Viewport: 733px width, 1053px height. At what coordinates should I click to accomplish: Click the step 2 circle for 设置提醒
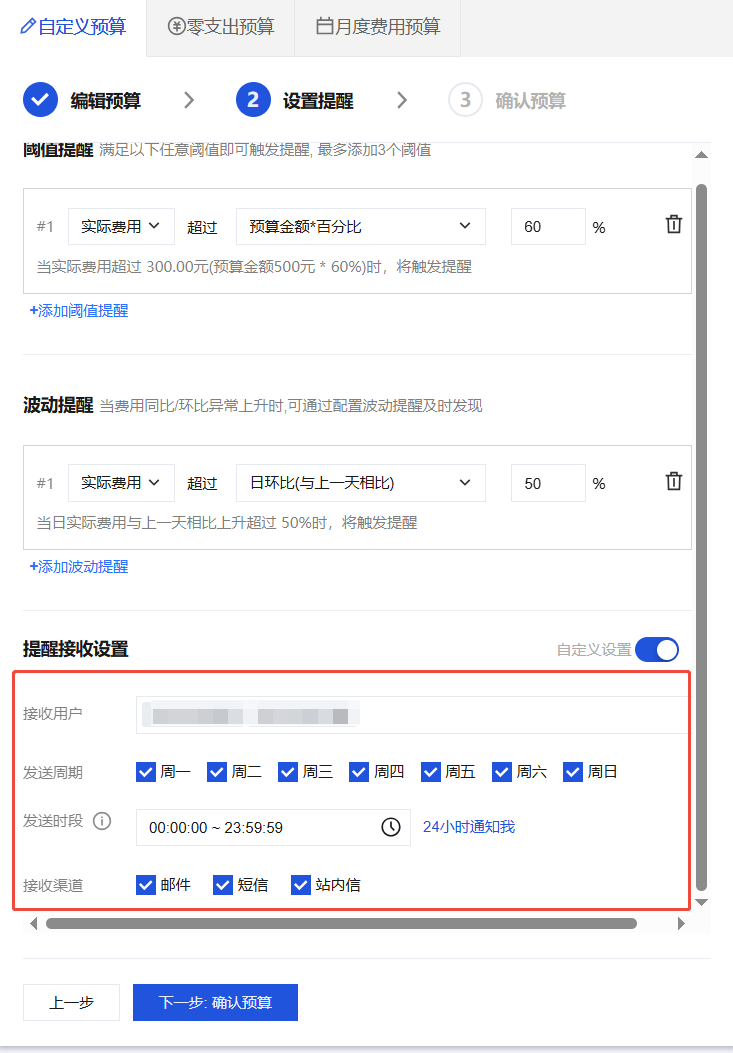point(253,100)
